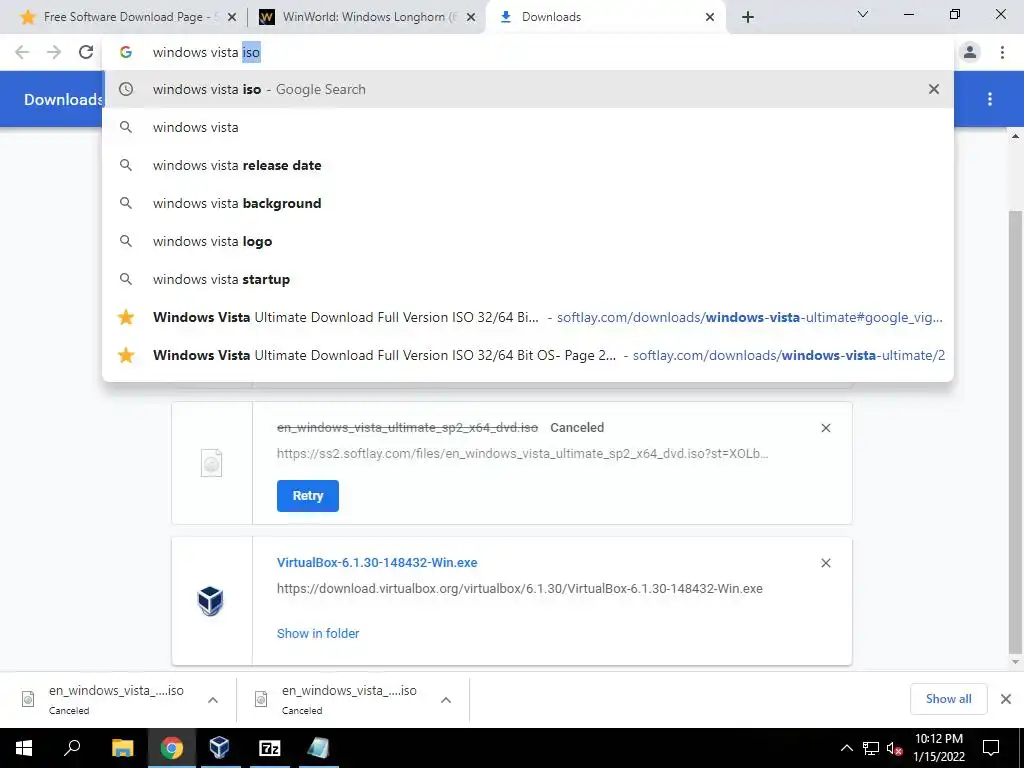This screenshot has width=1024, height=768.
Task: Click the network icon in the tray
Action: [871, 748]
